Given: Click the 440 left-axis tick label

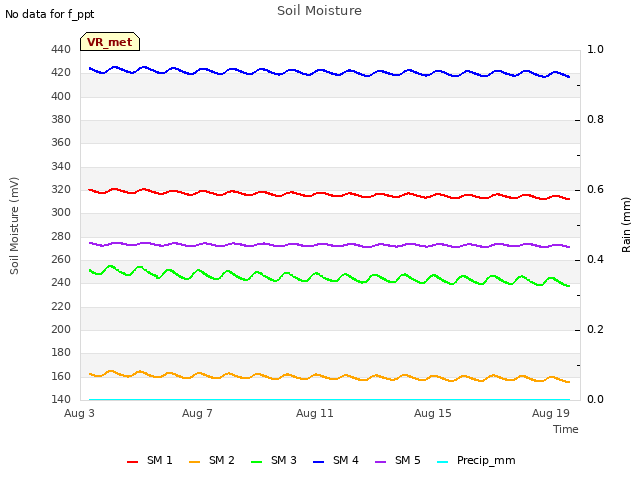Looking at the screenshot, I should coord(61,50).
